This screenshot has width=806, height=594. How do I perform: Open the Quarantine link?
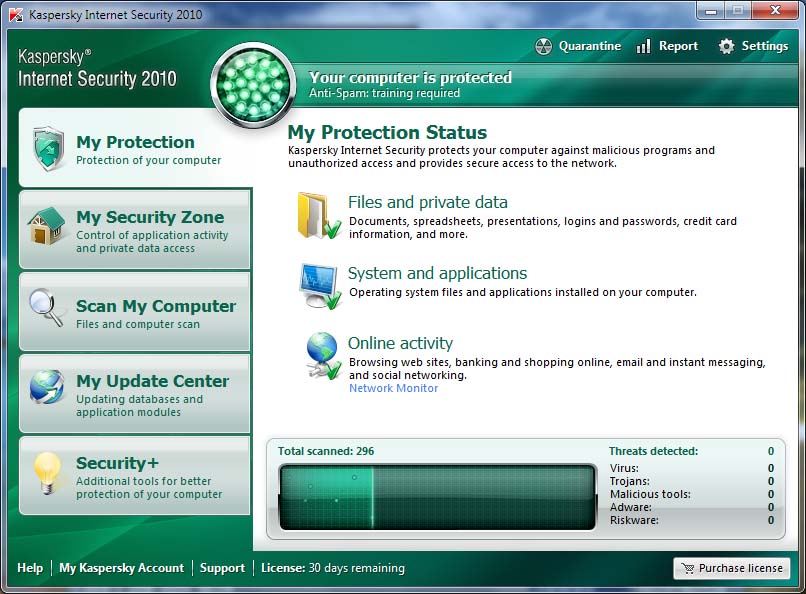pyautogui.click(x=590, y=46)
